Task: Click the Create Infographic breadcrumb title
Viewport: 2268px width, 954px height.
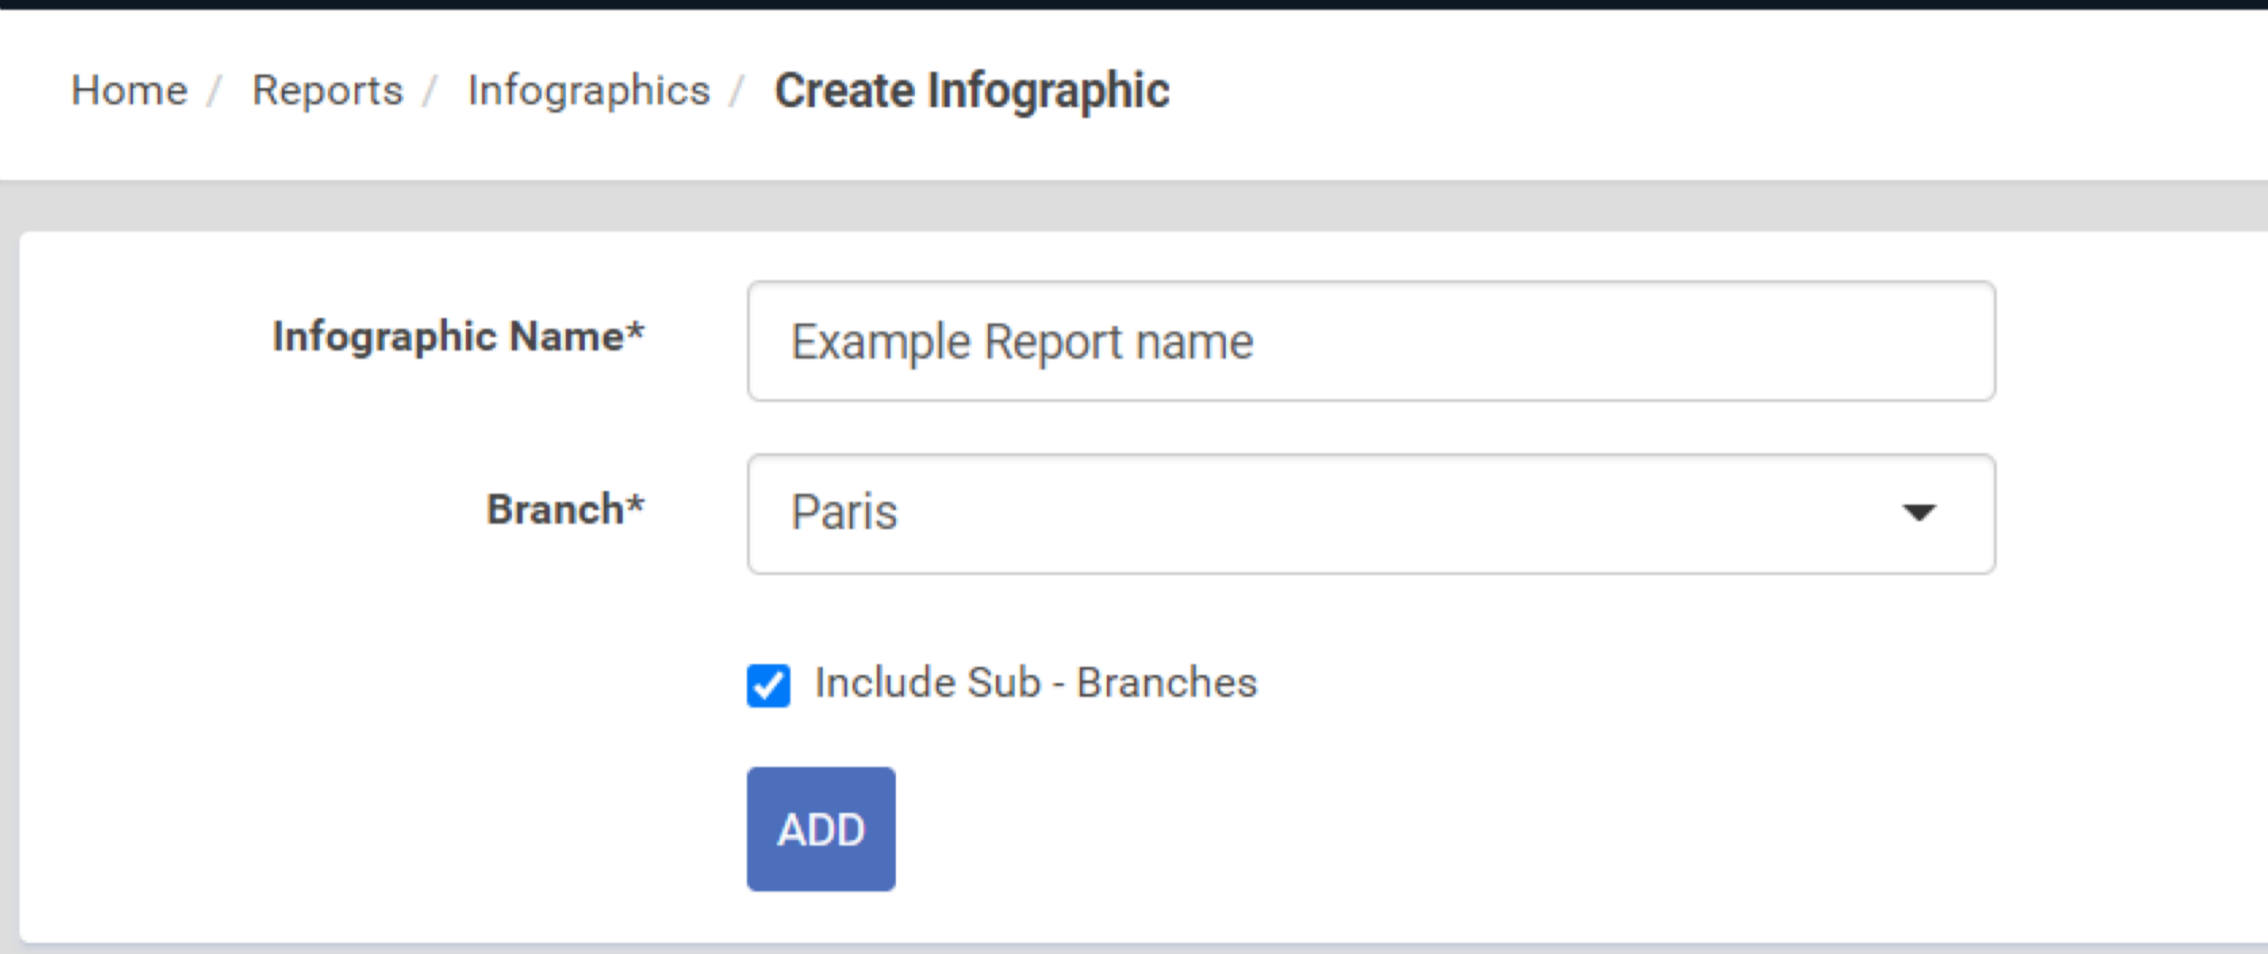Action: coord(972,91)
